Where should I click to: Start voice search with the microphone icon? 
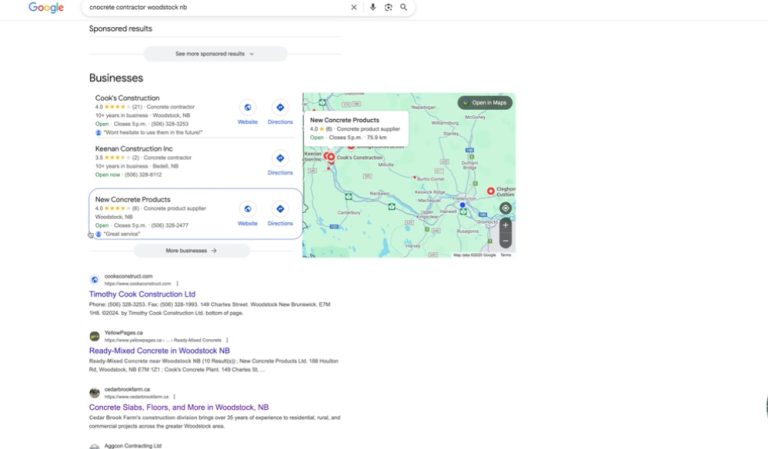click(x=373, y=7)
